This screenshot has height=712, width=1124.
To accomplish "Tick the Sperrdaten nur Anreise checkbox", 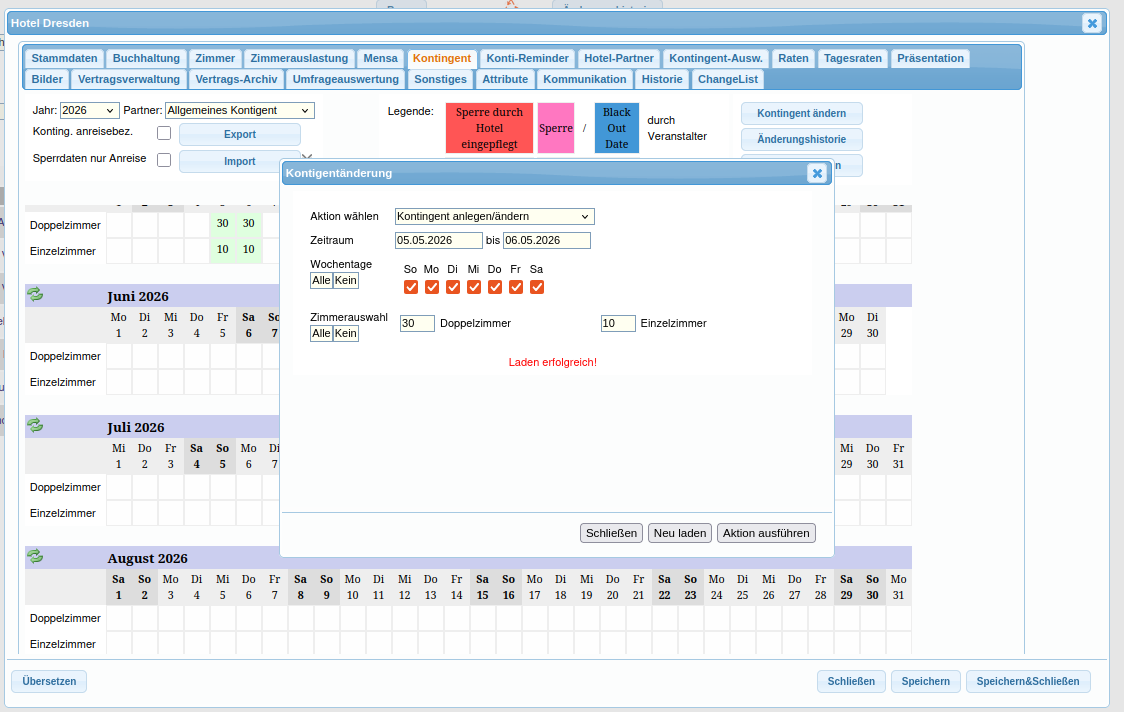I will [164, 159].
